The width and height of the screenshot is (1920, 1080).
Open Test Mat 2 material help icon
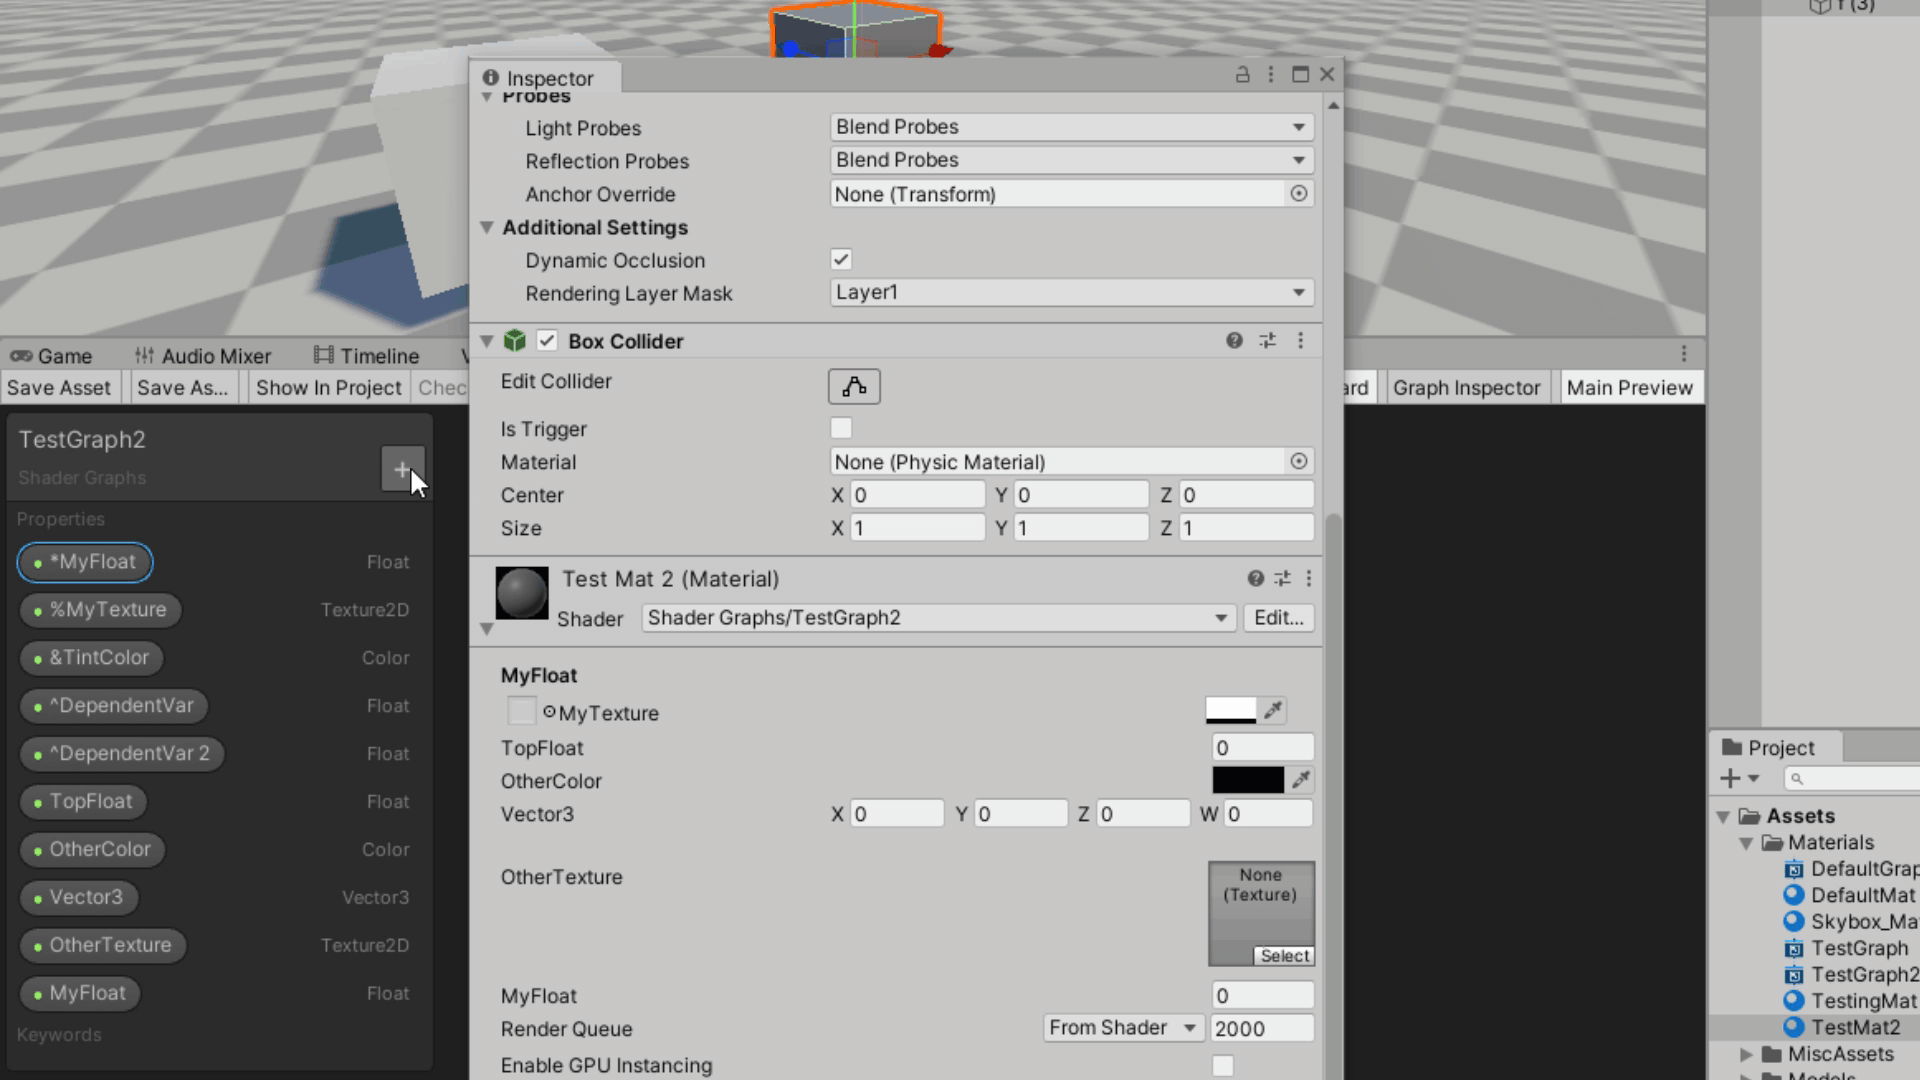coord(1255,579)
